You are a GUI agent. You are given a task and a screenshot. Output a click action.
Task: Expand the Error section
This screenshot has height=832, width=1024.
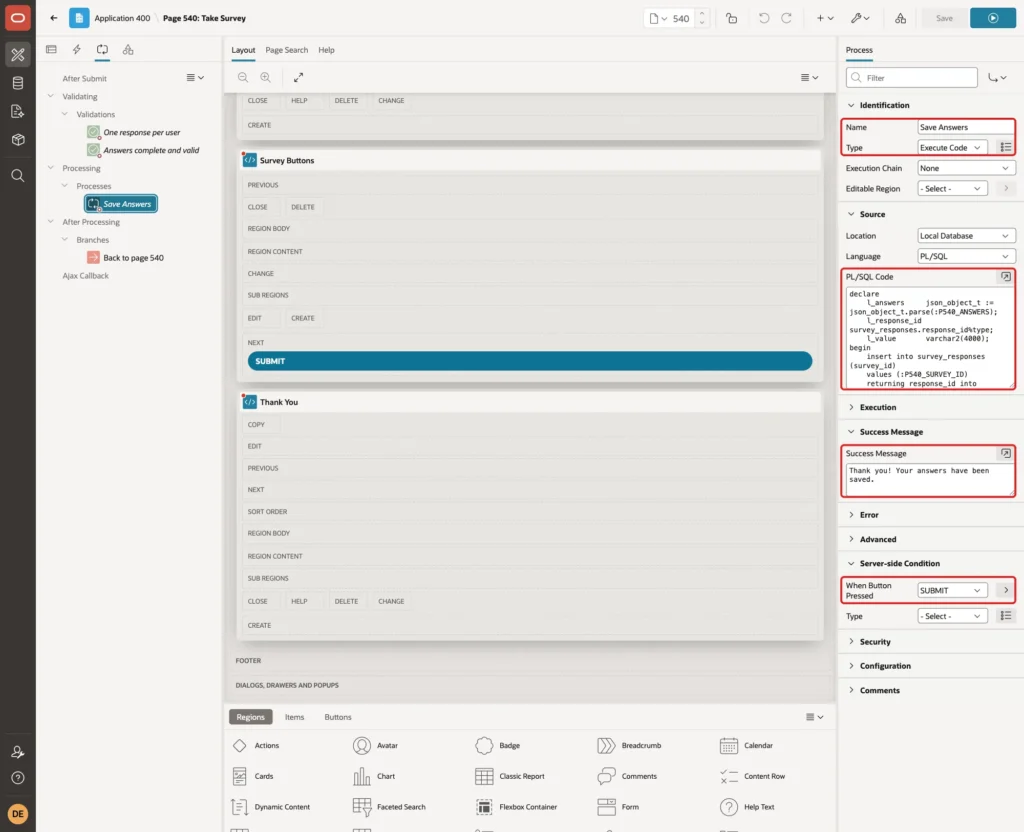851,515
